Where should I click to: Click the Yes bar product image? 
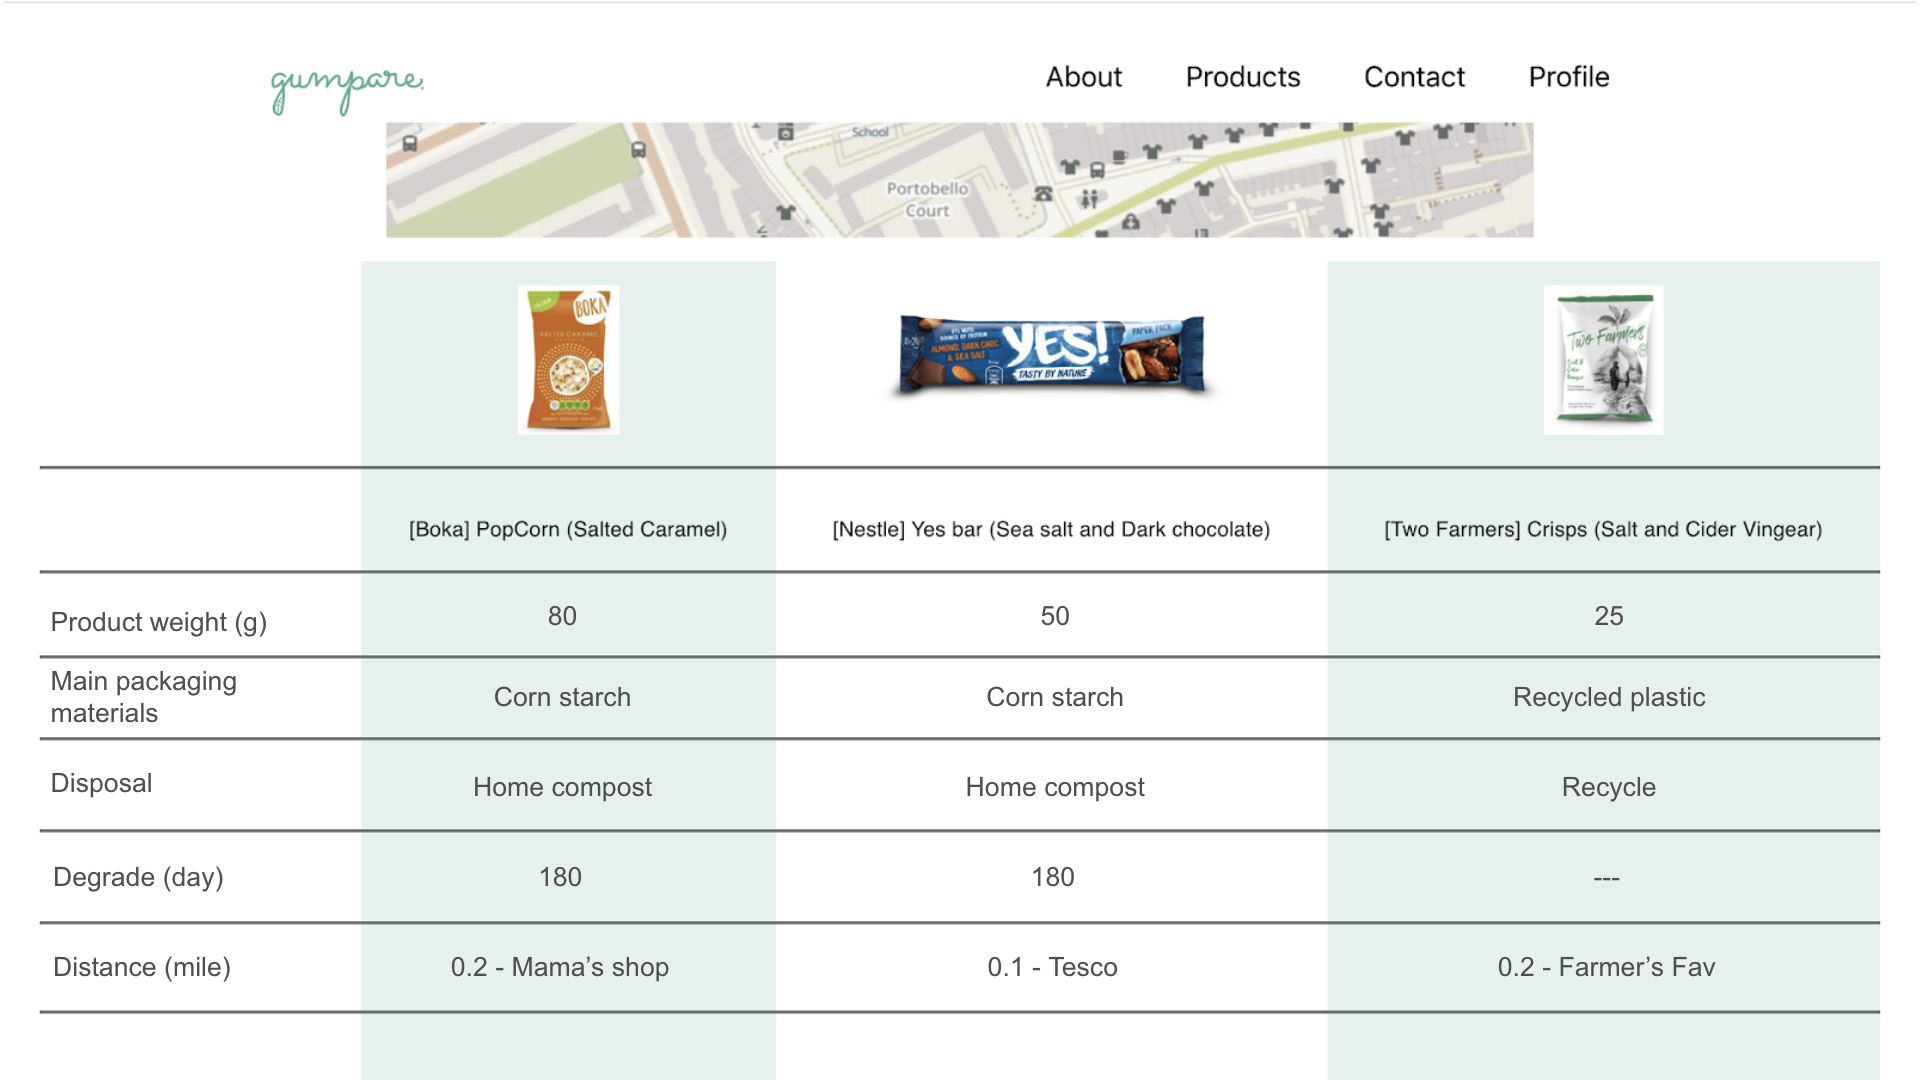(x=1052, y=356)
